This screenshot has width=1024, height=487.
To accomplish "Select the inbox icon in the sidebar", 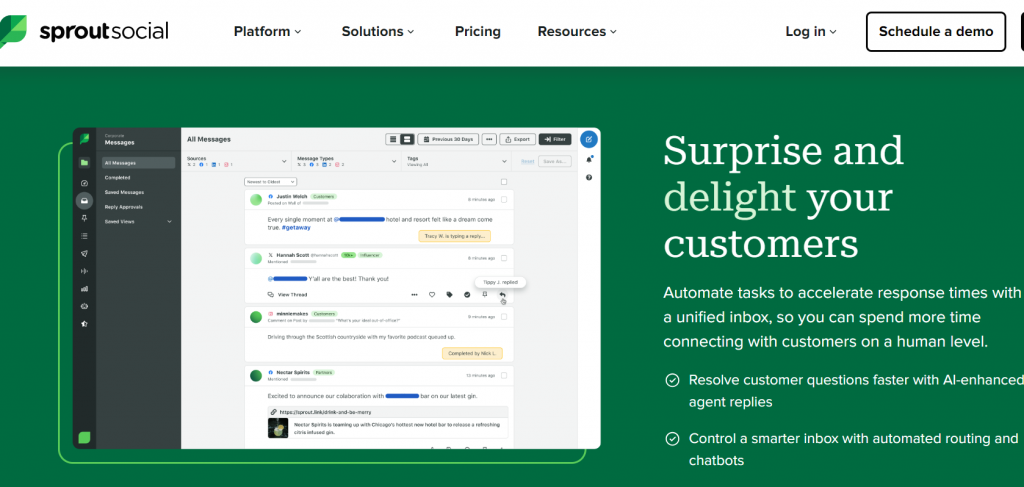I will tap(84, 201).
